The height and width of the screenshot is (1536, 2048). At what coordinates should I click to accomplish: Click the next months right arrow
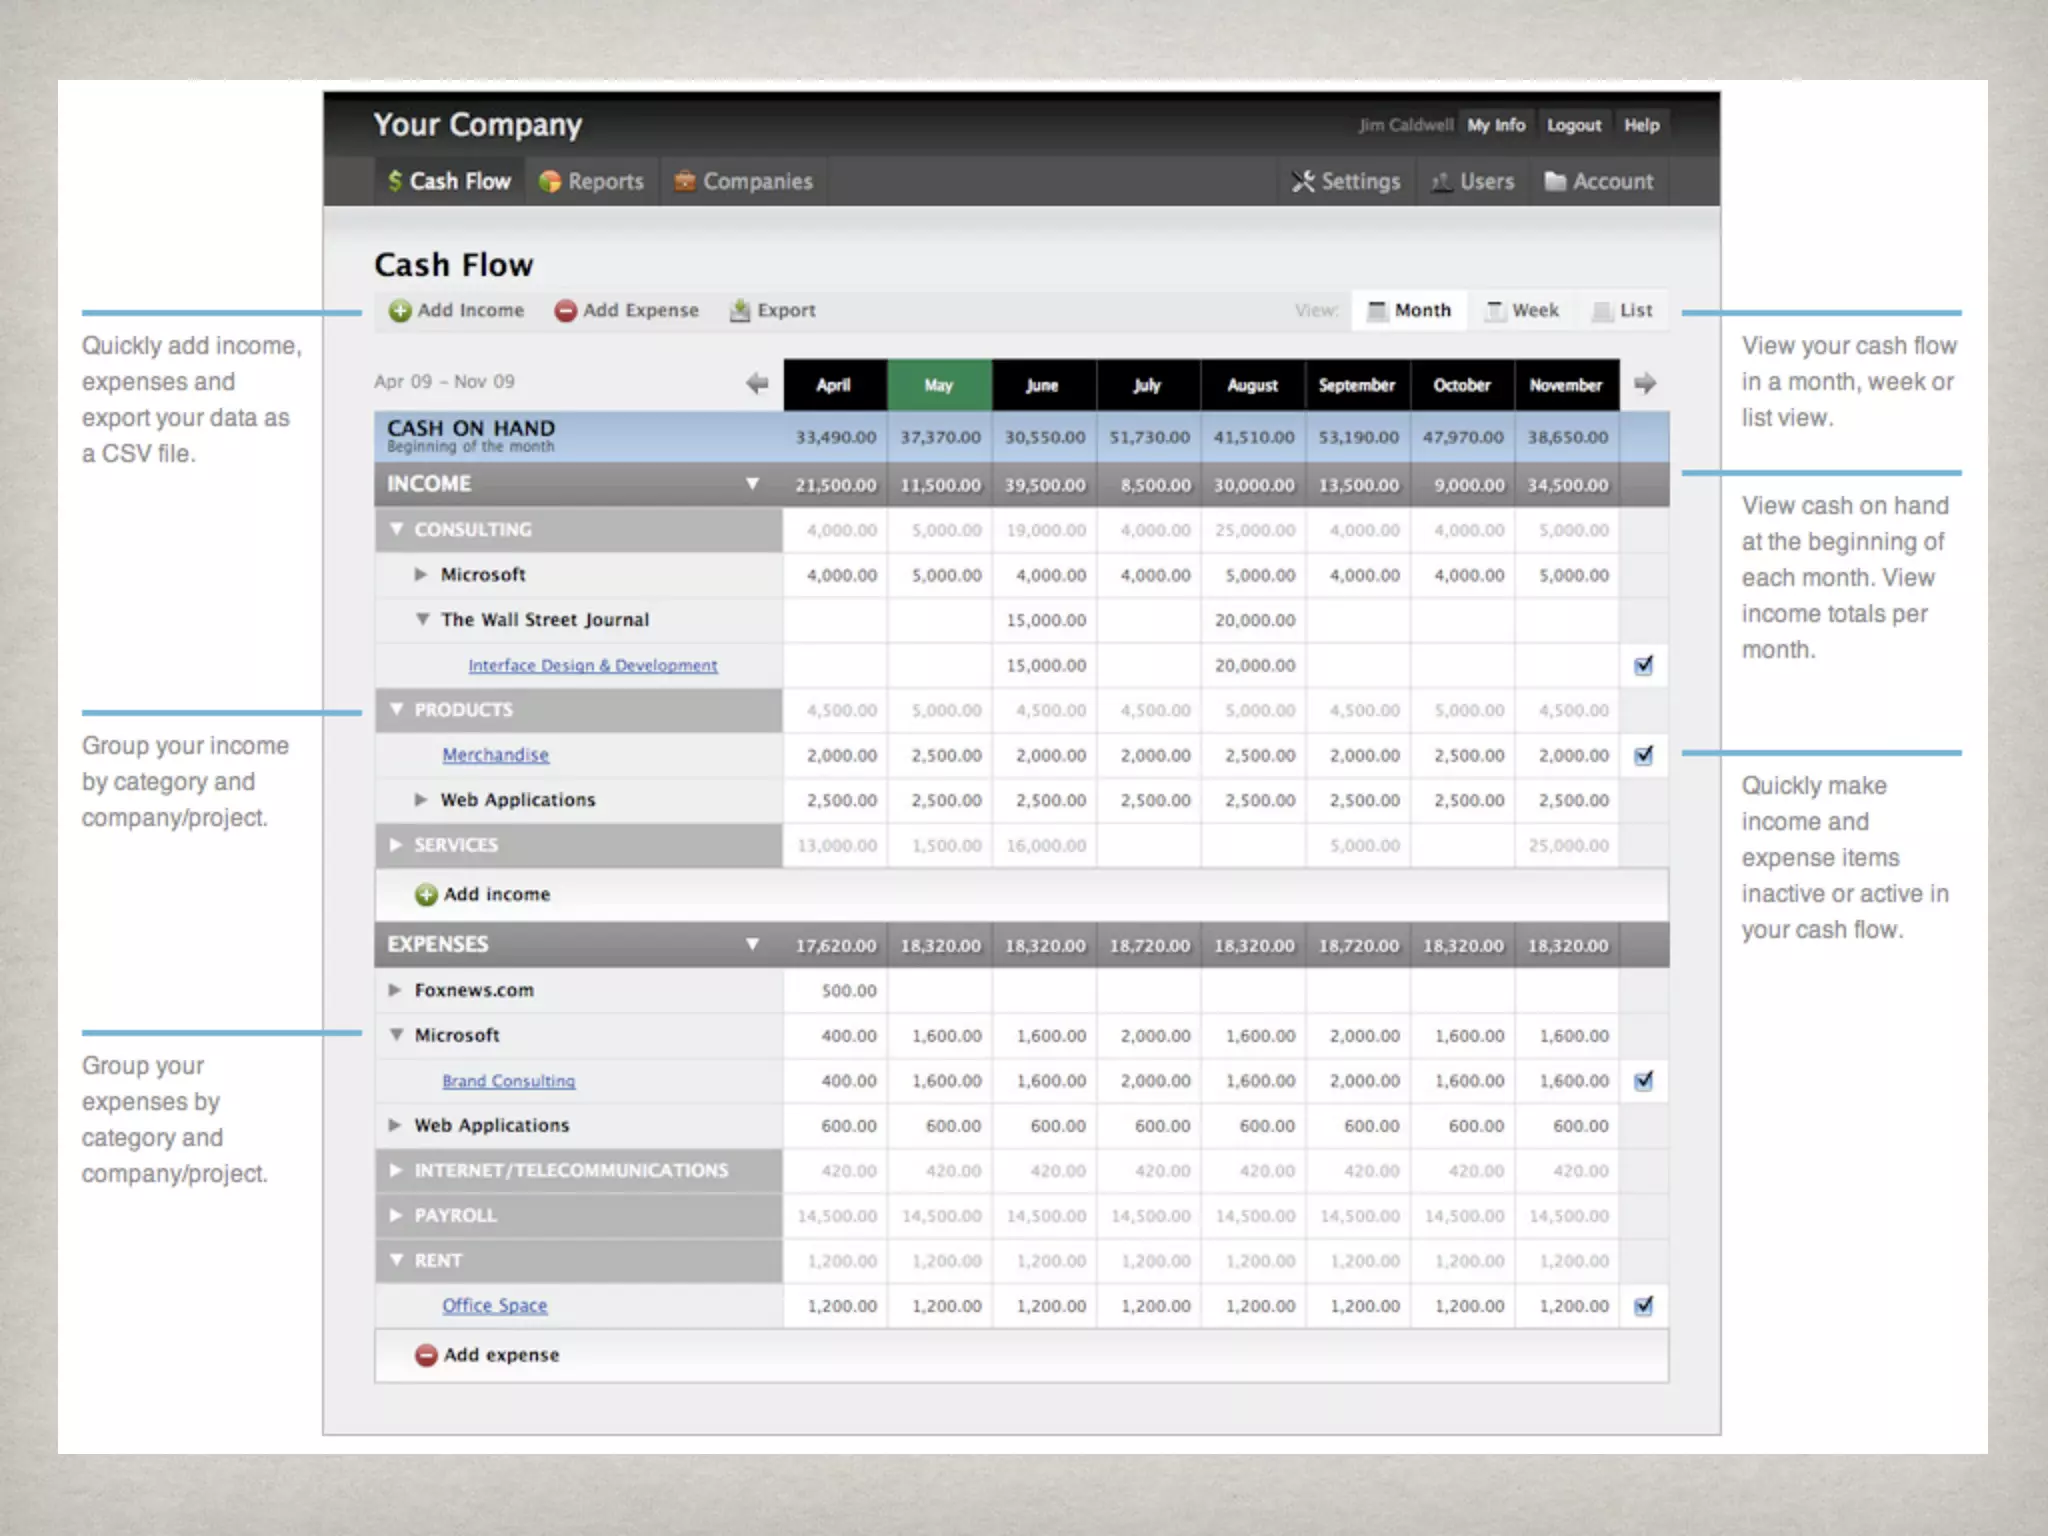(1645, 383)
